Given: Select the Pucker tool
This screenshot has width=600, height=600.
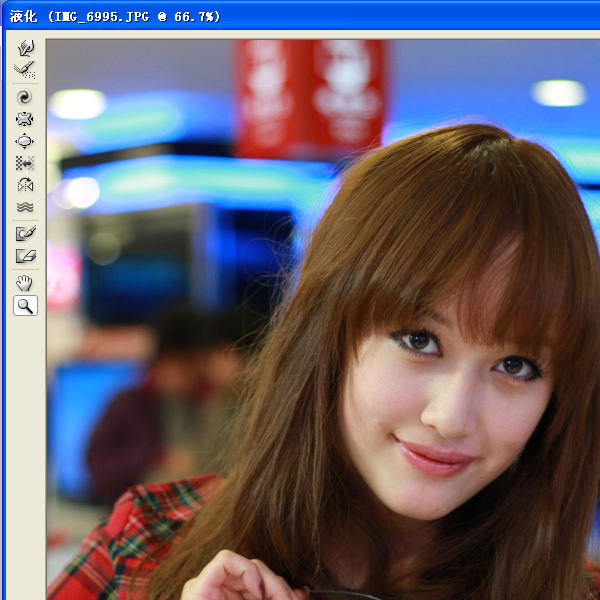Looking at the screenshot, I should pos(25,119).
